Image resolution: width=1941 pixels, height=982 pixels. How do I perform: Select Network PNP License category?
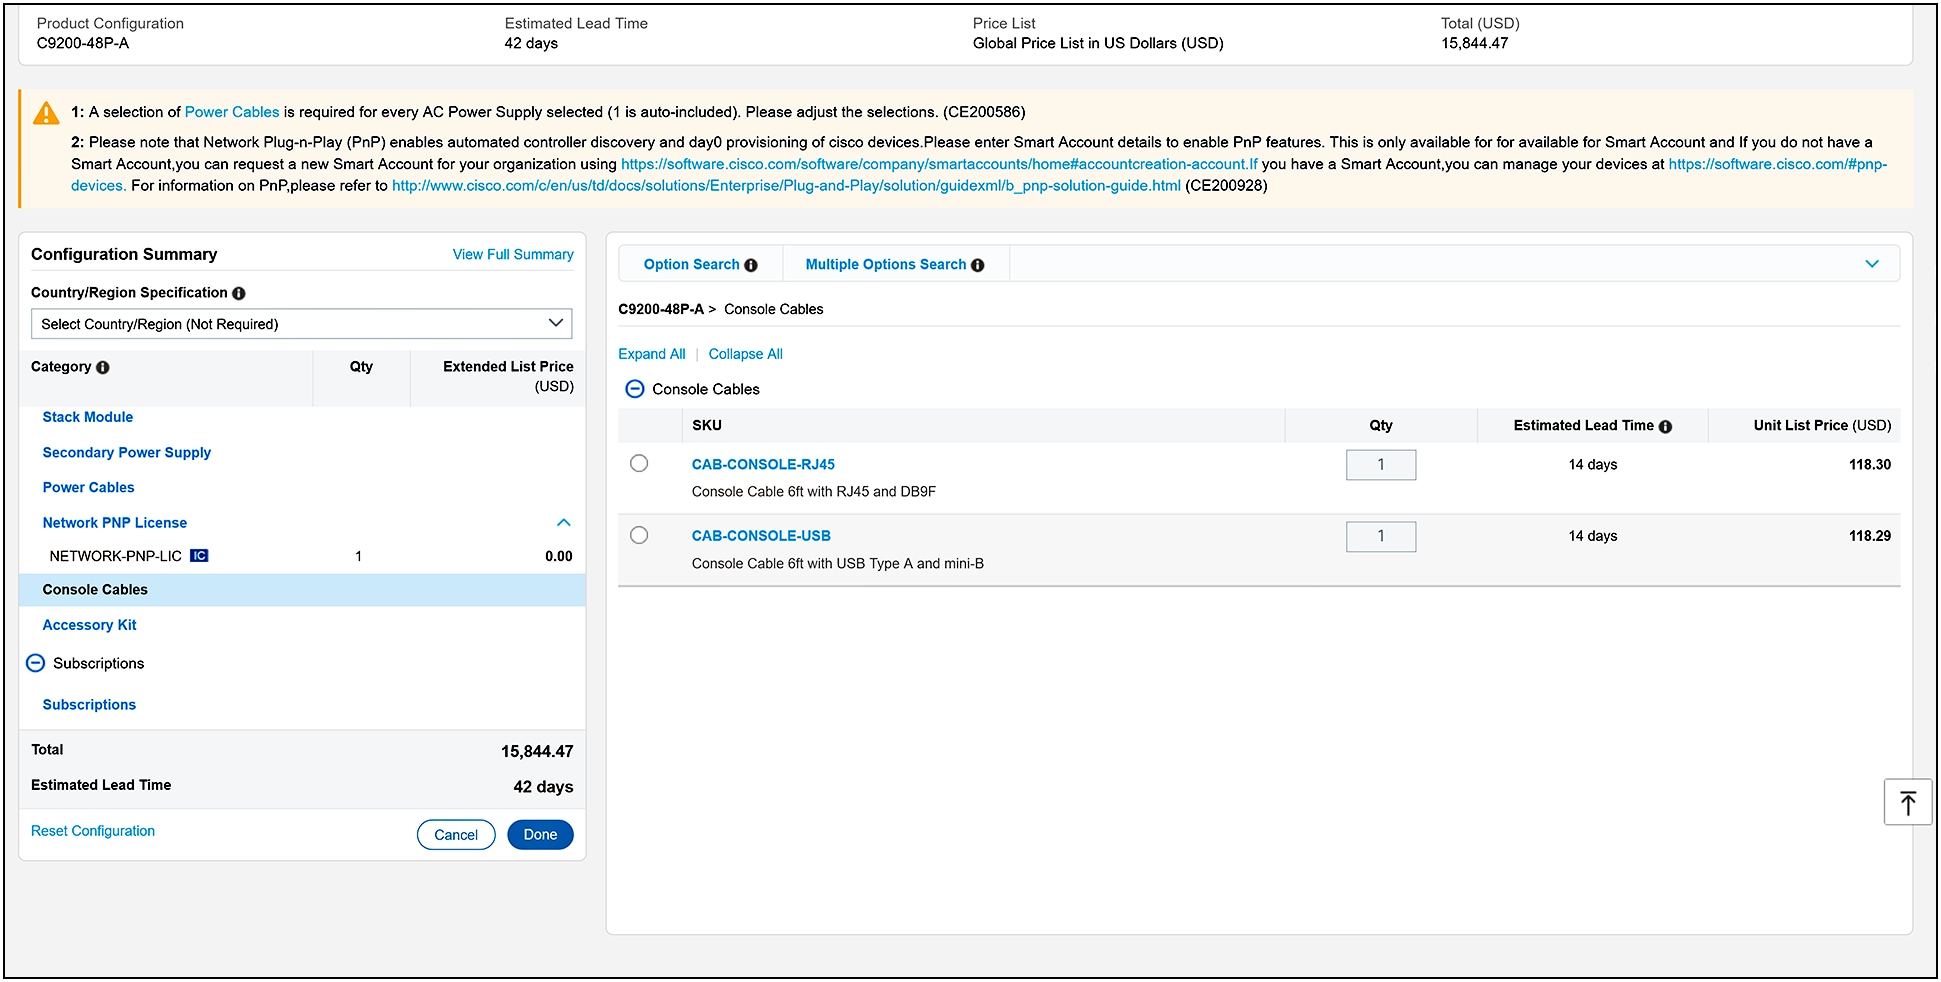[115, 523]
